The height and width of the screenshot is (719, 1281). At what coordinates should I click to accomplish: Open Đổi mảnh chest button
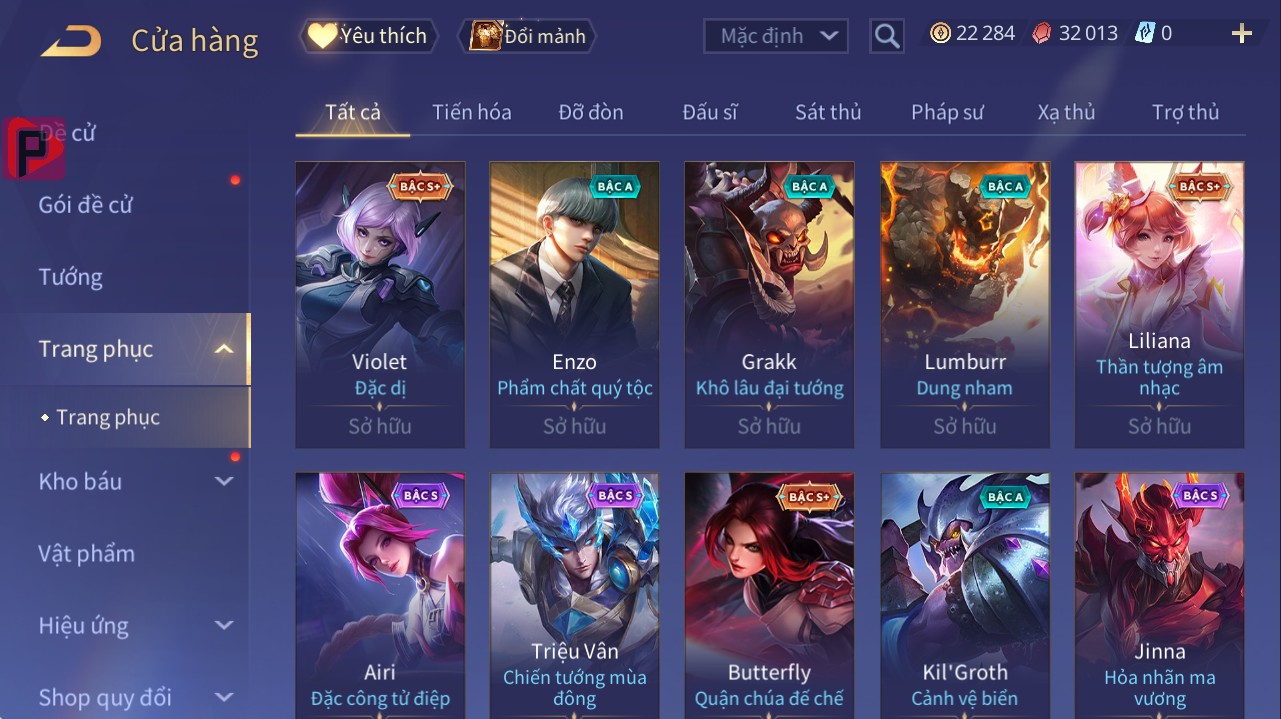(527, 36)
